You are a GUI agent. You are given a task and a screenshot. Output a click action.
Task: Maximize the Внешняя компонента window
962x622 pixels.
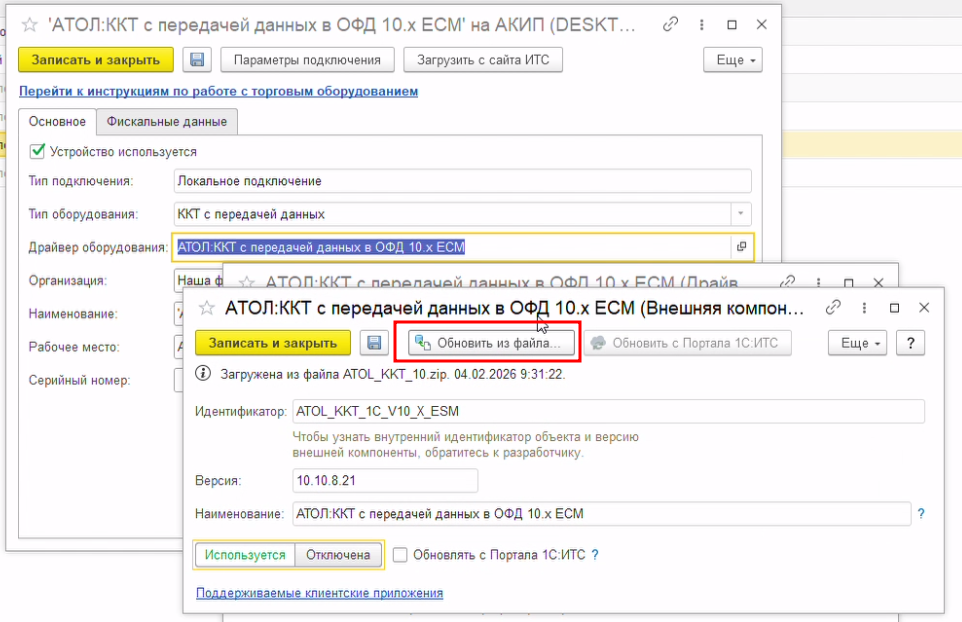[x=895, y=308]
